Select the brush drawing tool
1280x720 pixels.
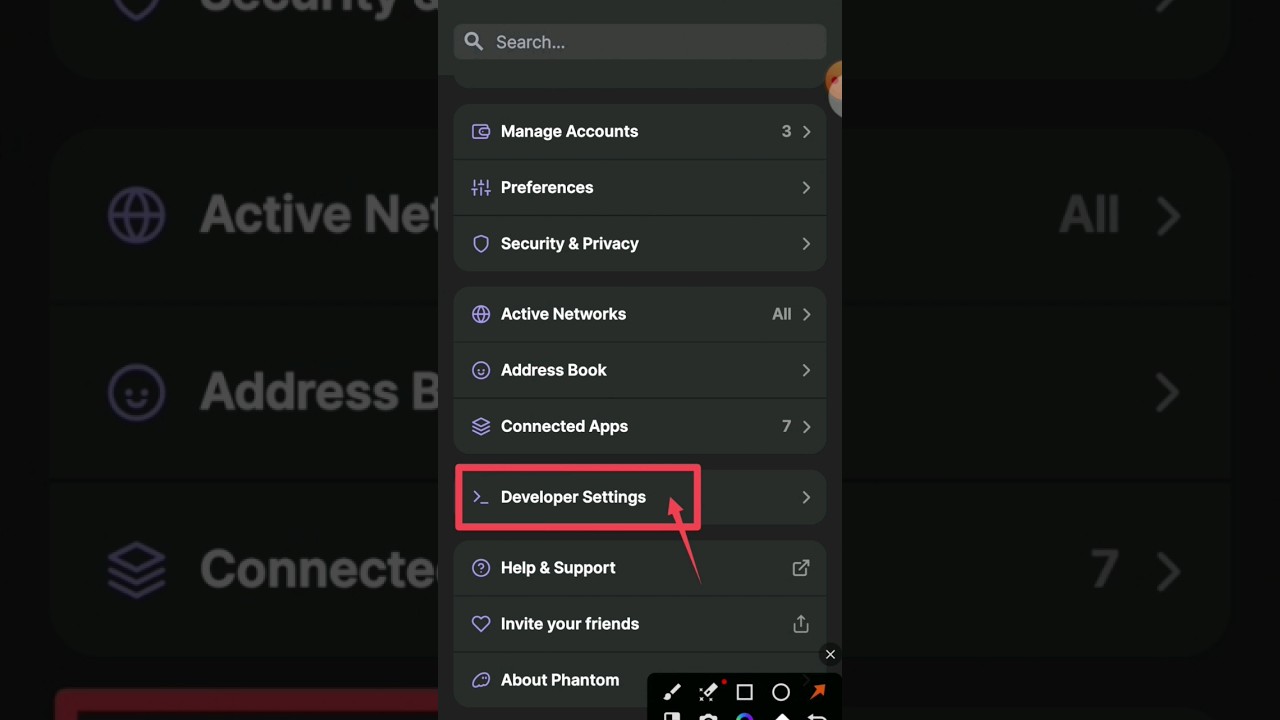coord(672,692)
